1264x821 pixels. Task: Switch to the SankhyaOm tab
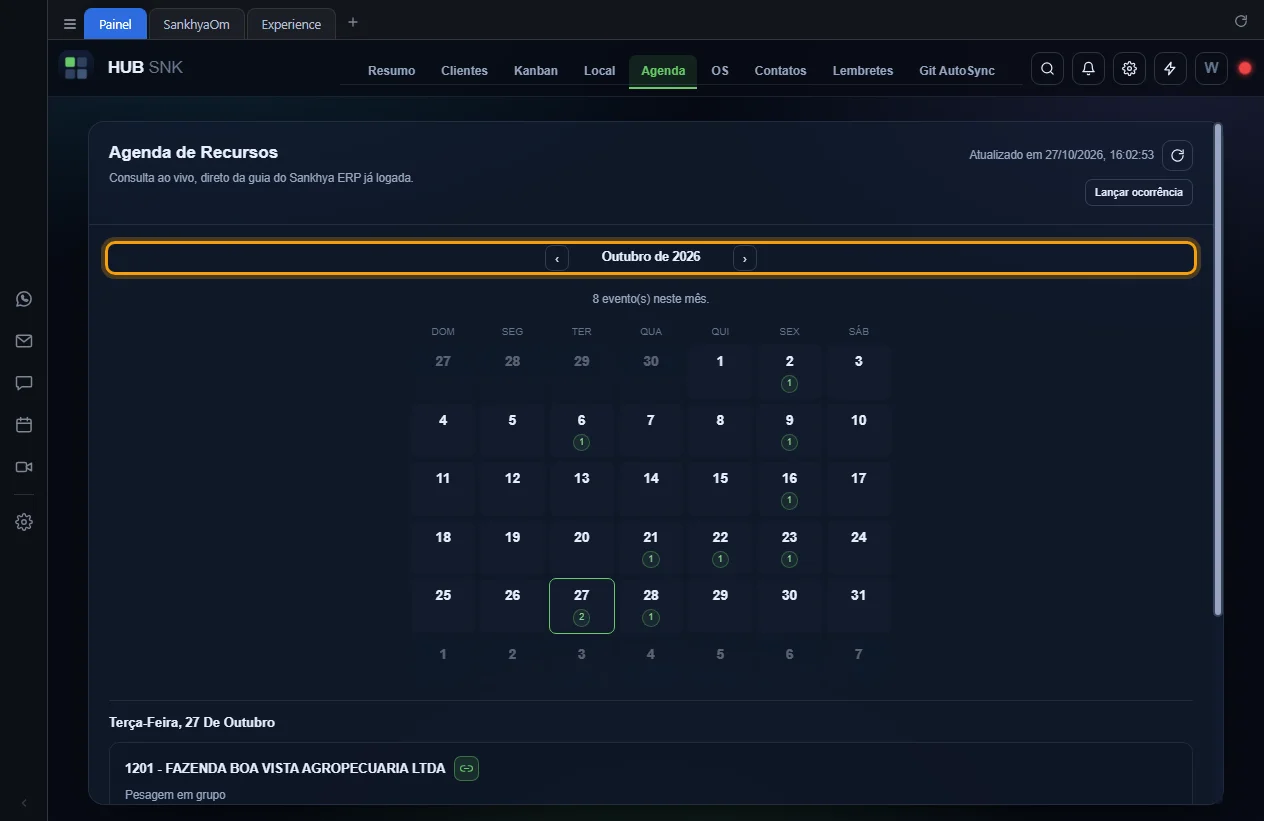click(196, 24)
